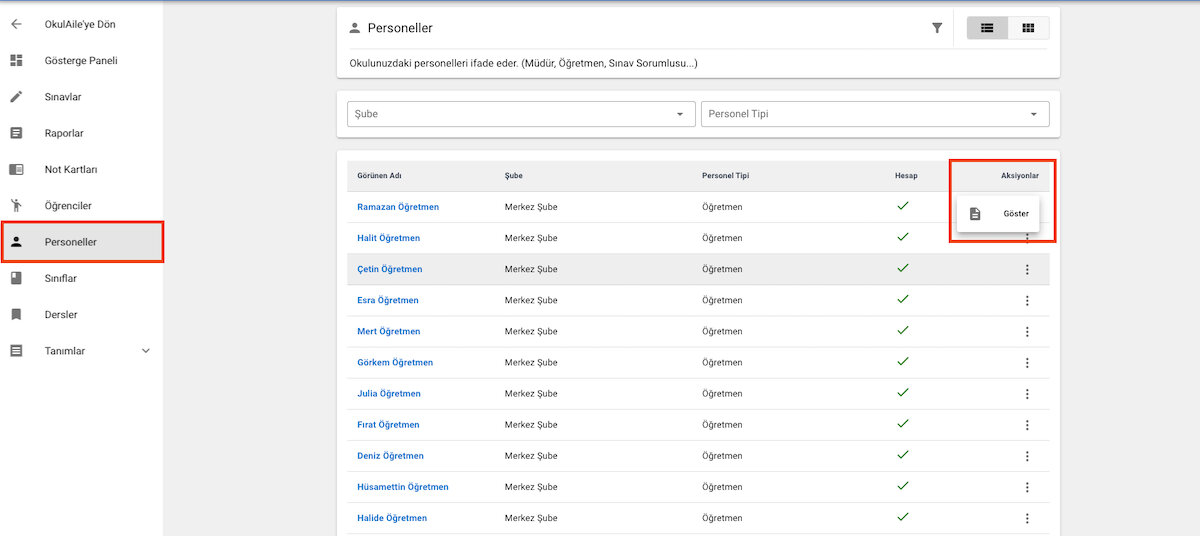Click account checkmark for Julia Öğretmen

coord(903,393)
